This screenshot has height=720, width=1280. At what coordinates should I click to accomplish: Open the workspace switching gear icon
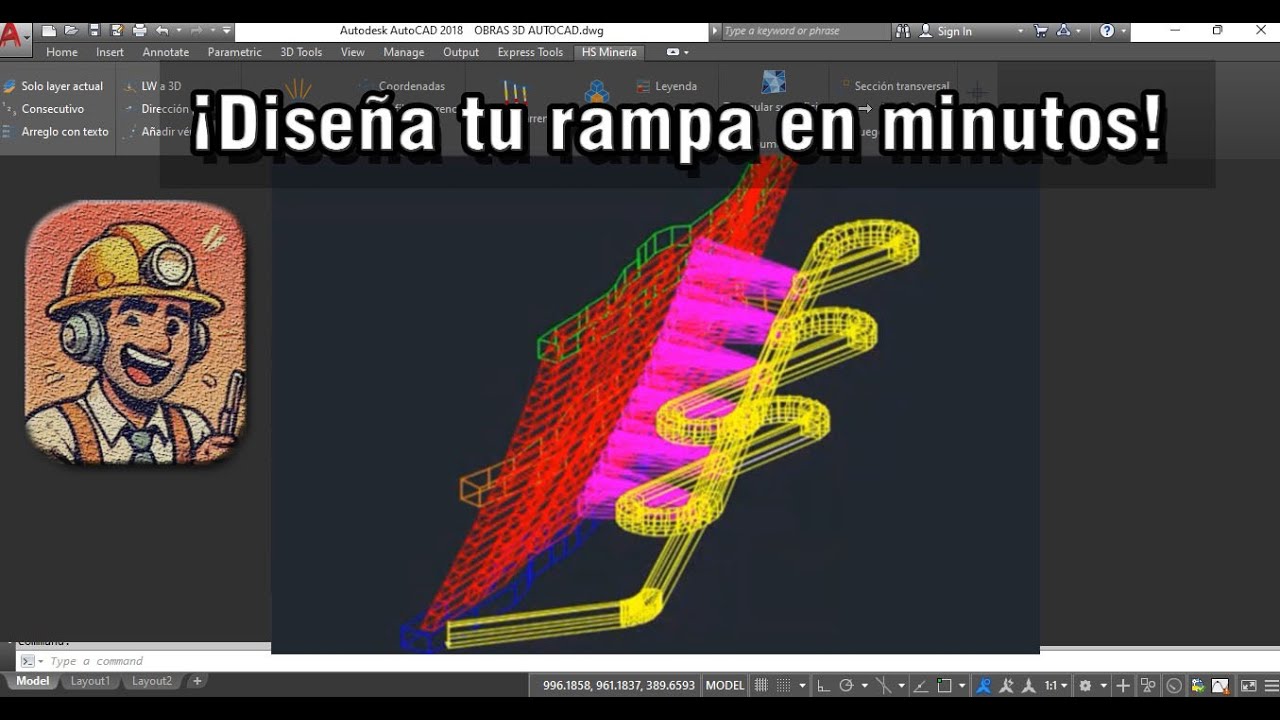click(x=1085, y=686)
